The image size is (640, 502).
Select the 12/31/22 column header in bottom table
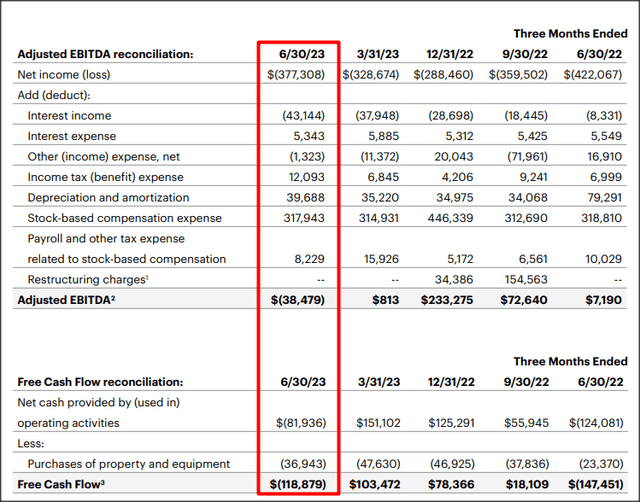pos(452,381)
